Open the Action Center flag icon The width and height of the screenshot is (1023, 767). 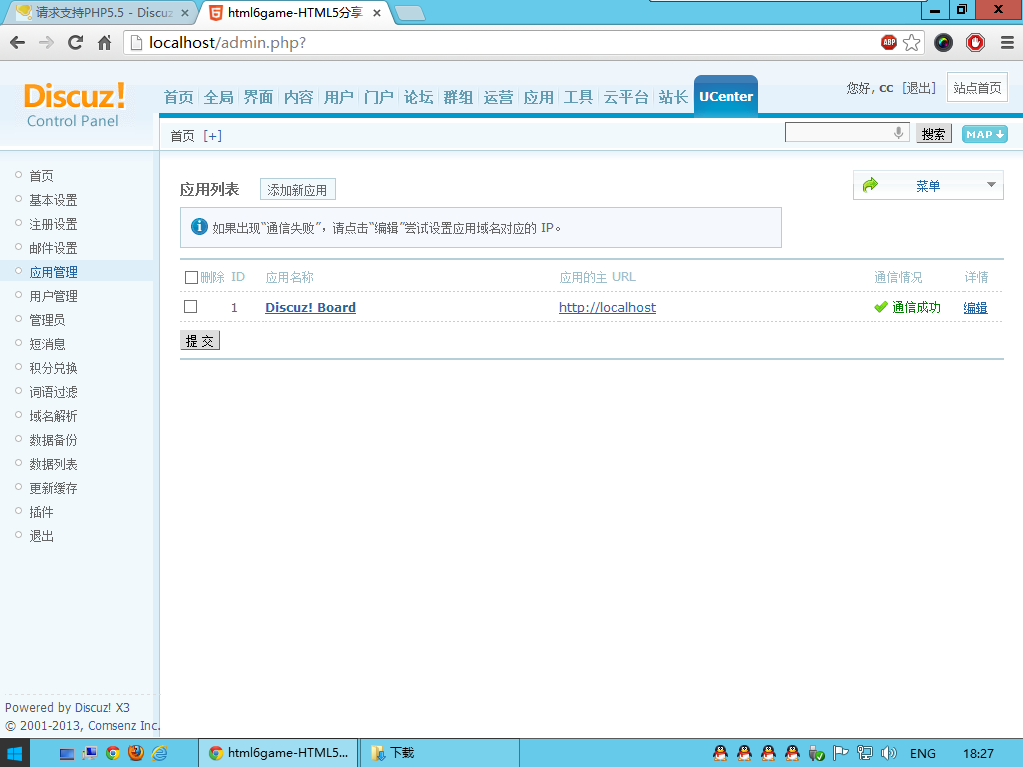pyautogui.click(x=840, y=753)
